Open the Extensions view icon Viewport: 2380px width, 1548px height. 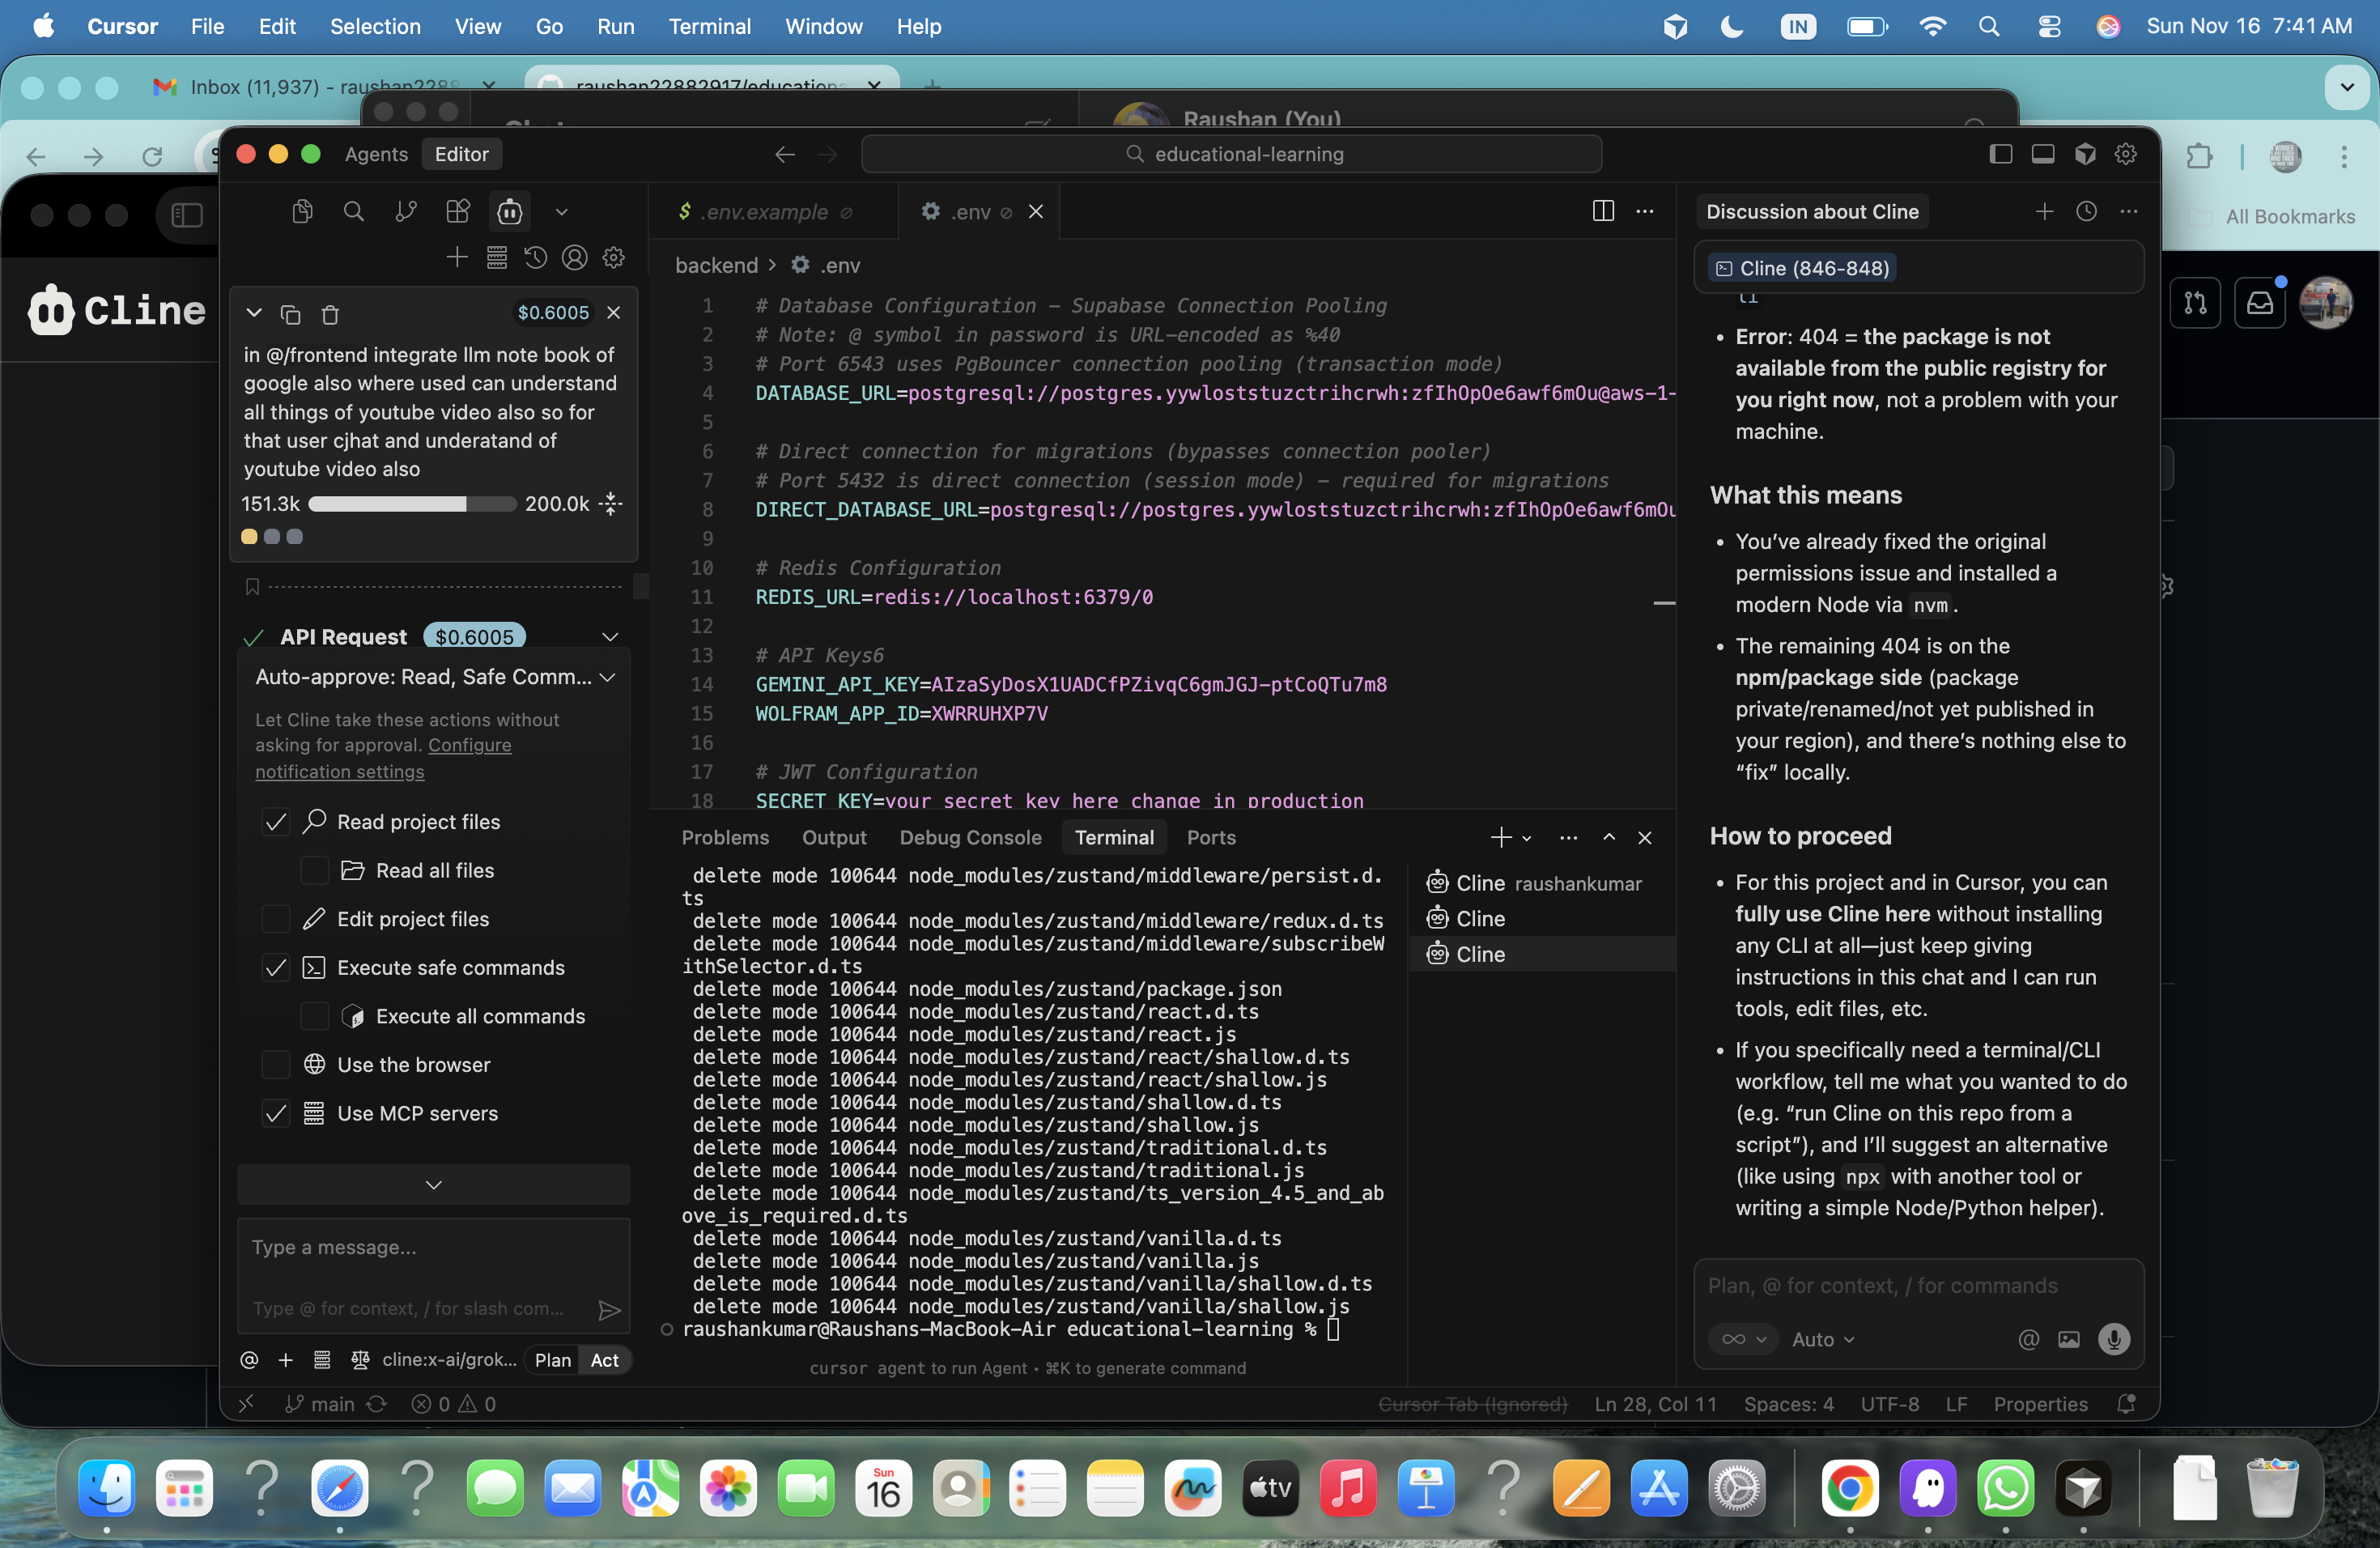[x=457, y=211]
